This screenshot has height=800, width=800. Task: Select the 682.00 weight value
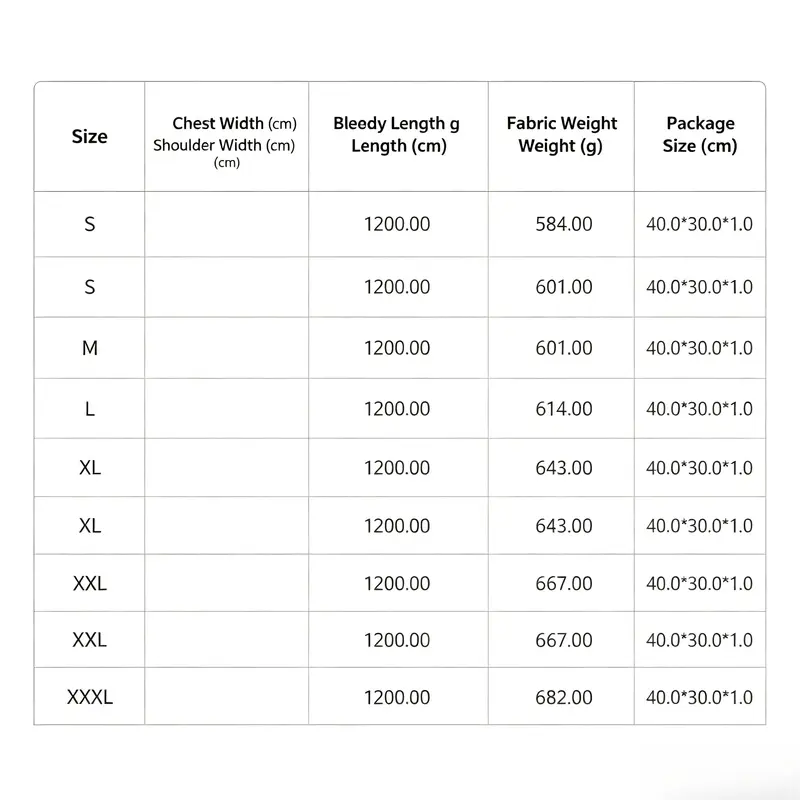click(564, 697)
